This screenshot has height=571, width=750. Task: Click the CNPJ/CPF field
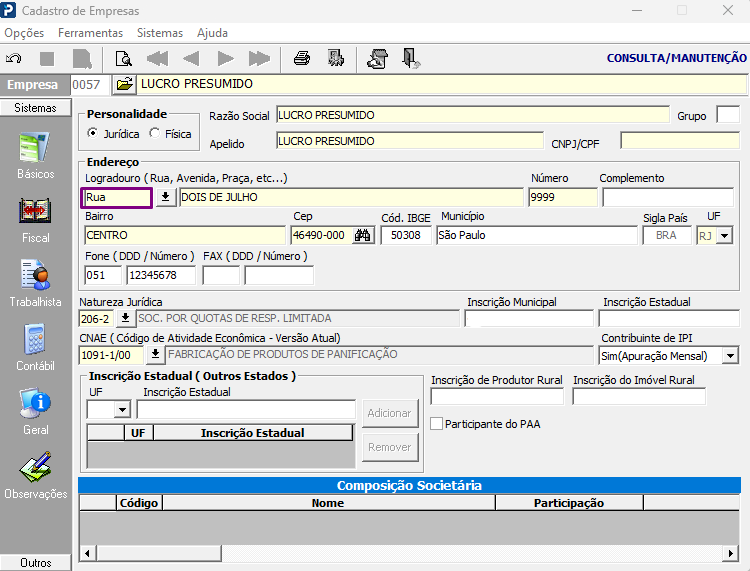click(680, 141)
